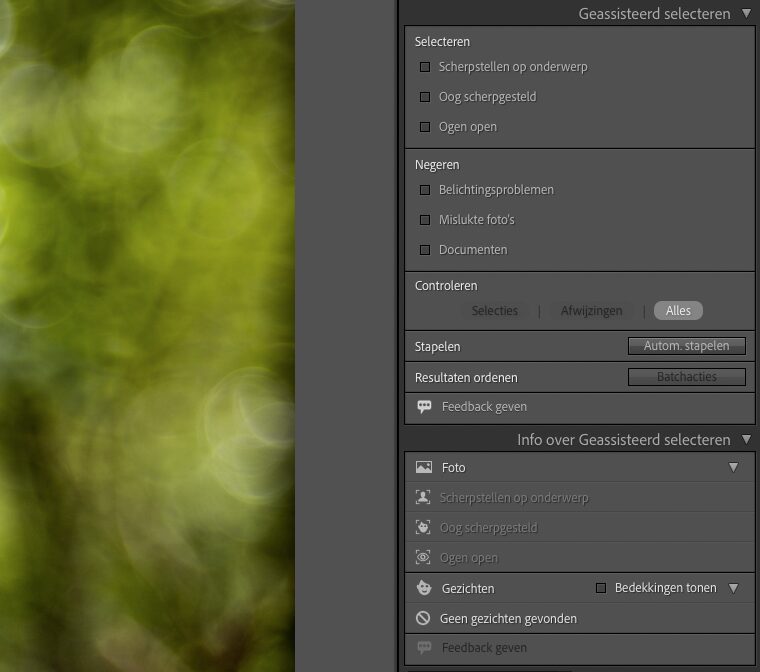This screenshot has width=760, height=672.
Task: Click the speech bubble icon beside lower Feedback geven
Action: pos(424,647)
